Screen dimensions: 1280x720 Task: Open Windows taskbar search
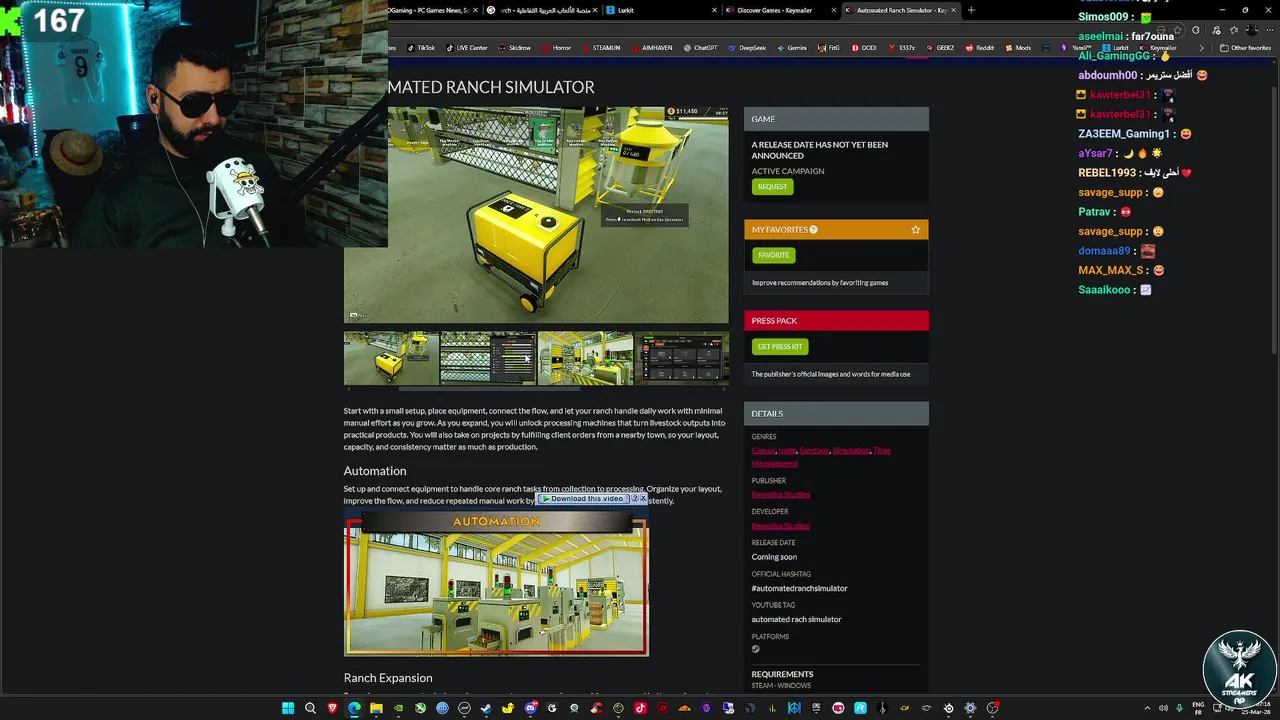(310, 708)
